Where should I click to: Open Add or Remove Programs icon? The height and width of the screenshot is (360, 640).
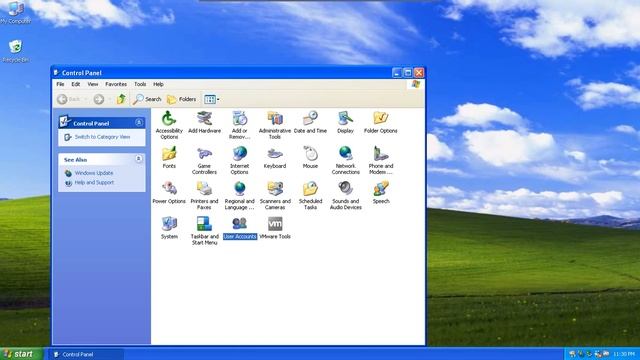[x=240, y=124]
